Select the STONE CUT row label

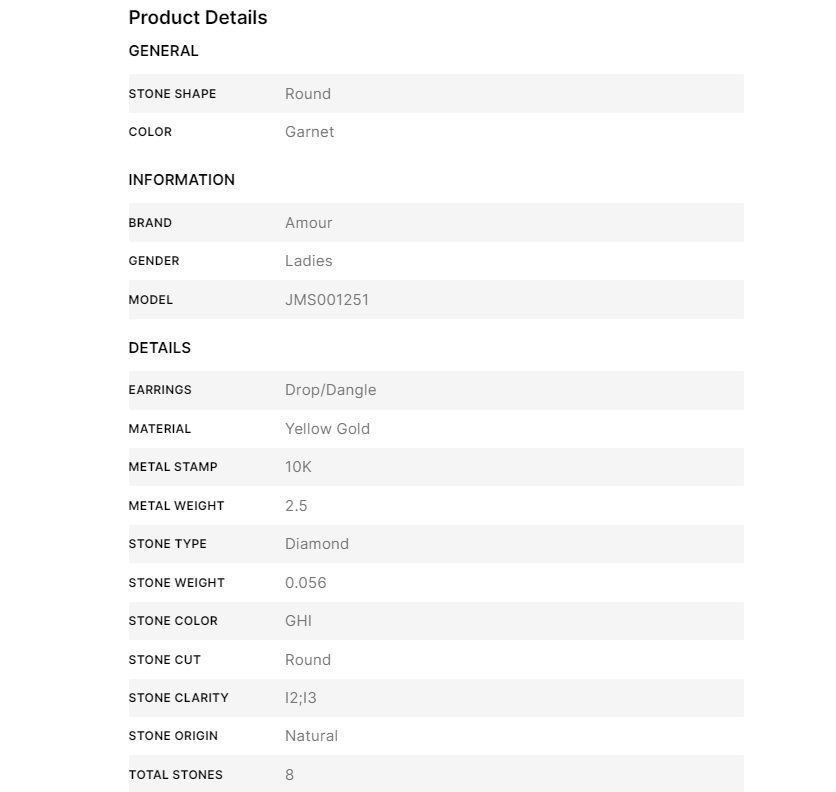click(x=165, y=660)
